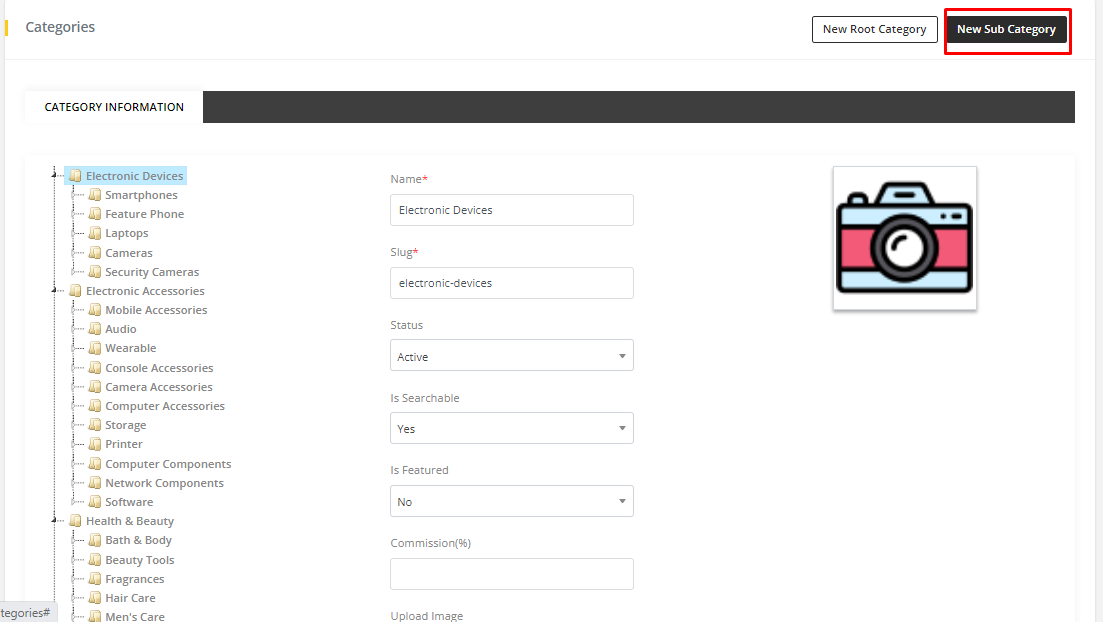The width and height of the screenshot is (1103, 622).
Task: Click the Electronic Accessories folder icon
Action: pyautogui.click(x=75, y=291)
